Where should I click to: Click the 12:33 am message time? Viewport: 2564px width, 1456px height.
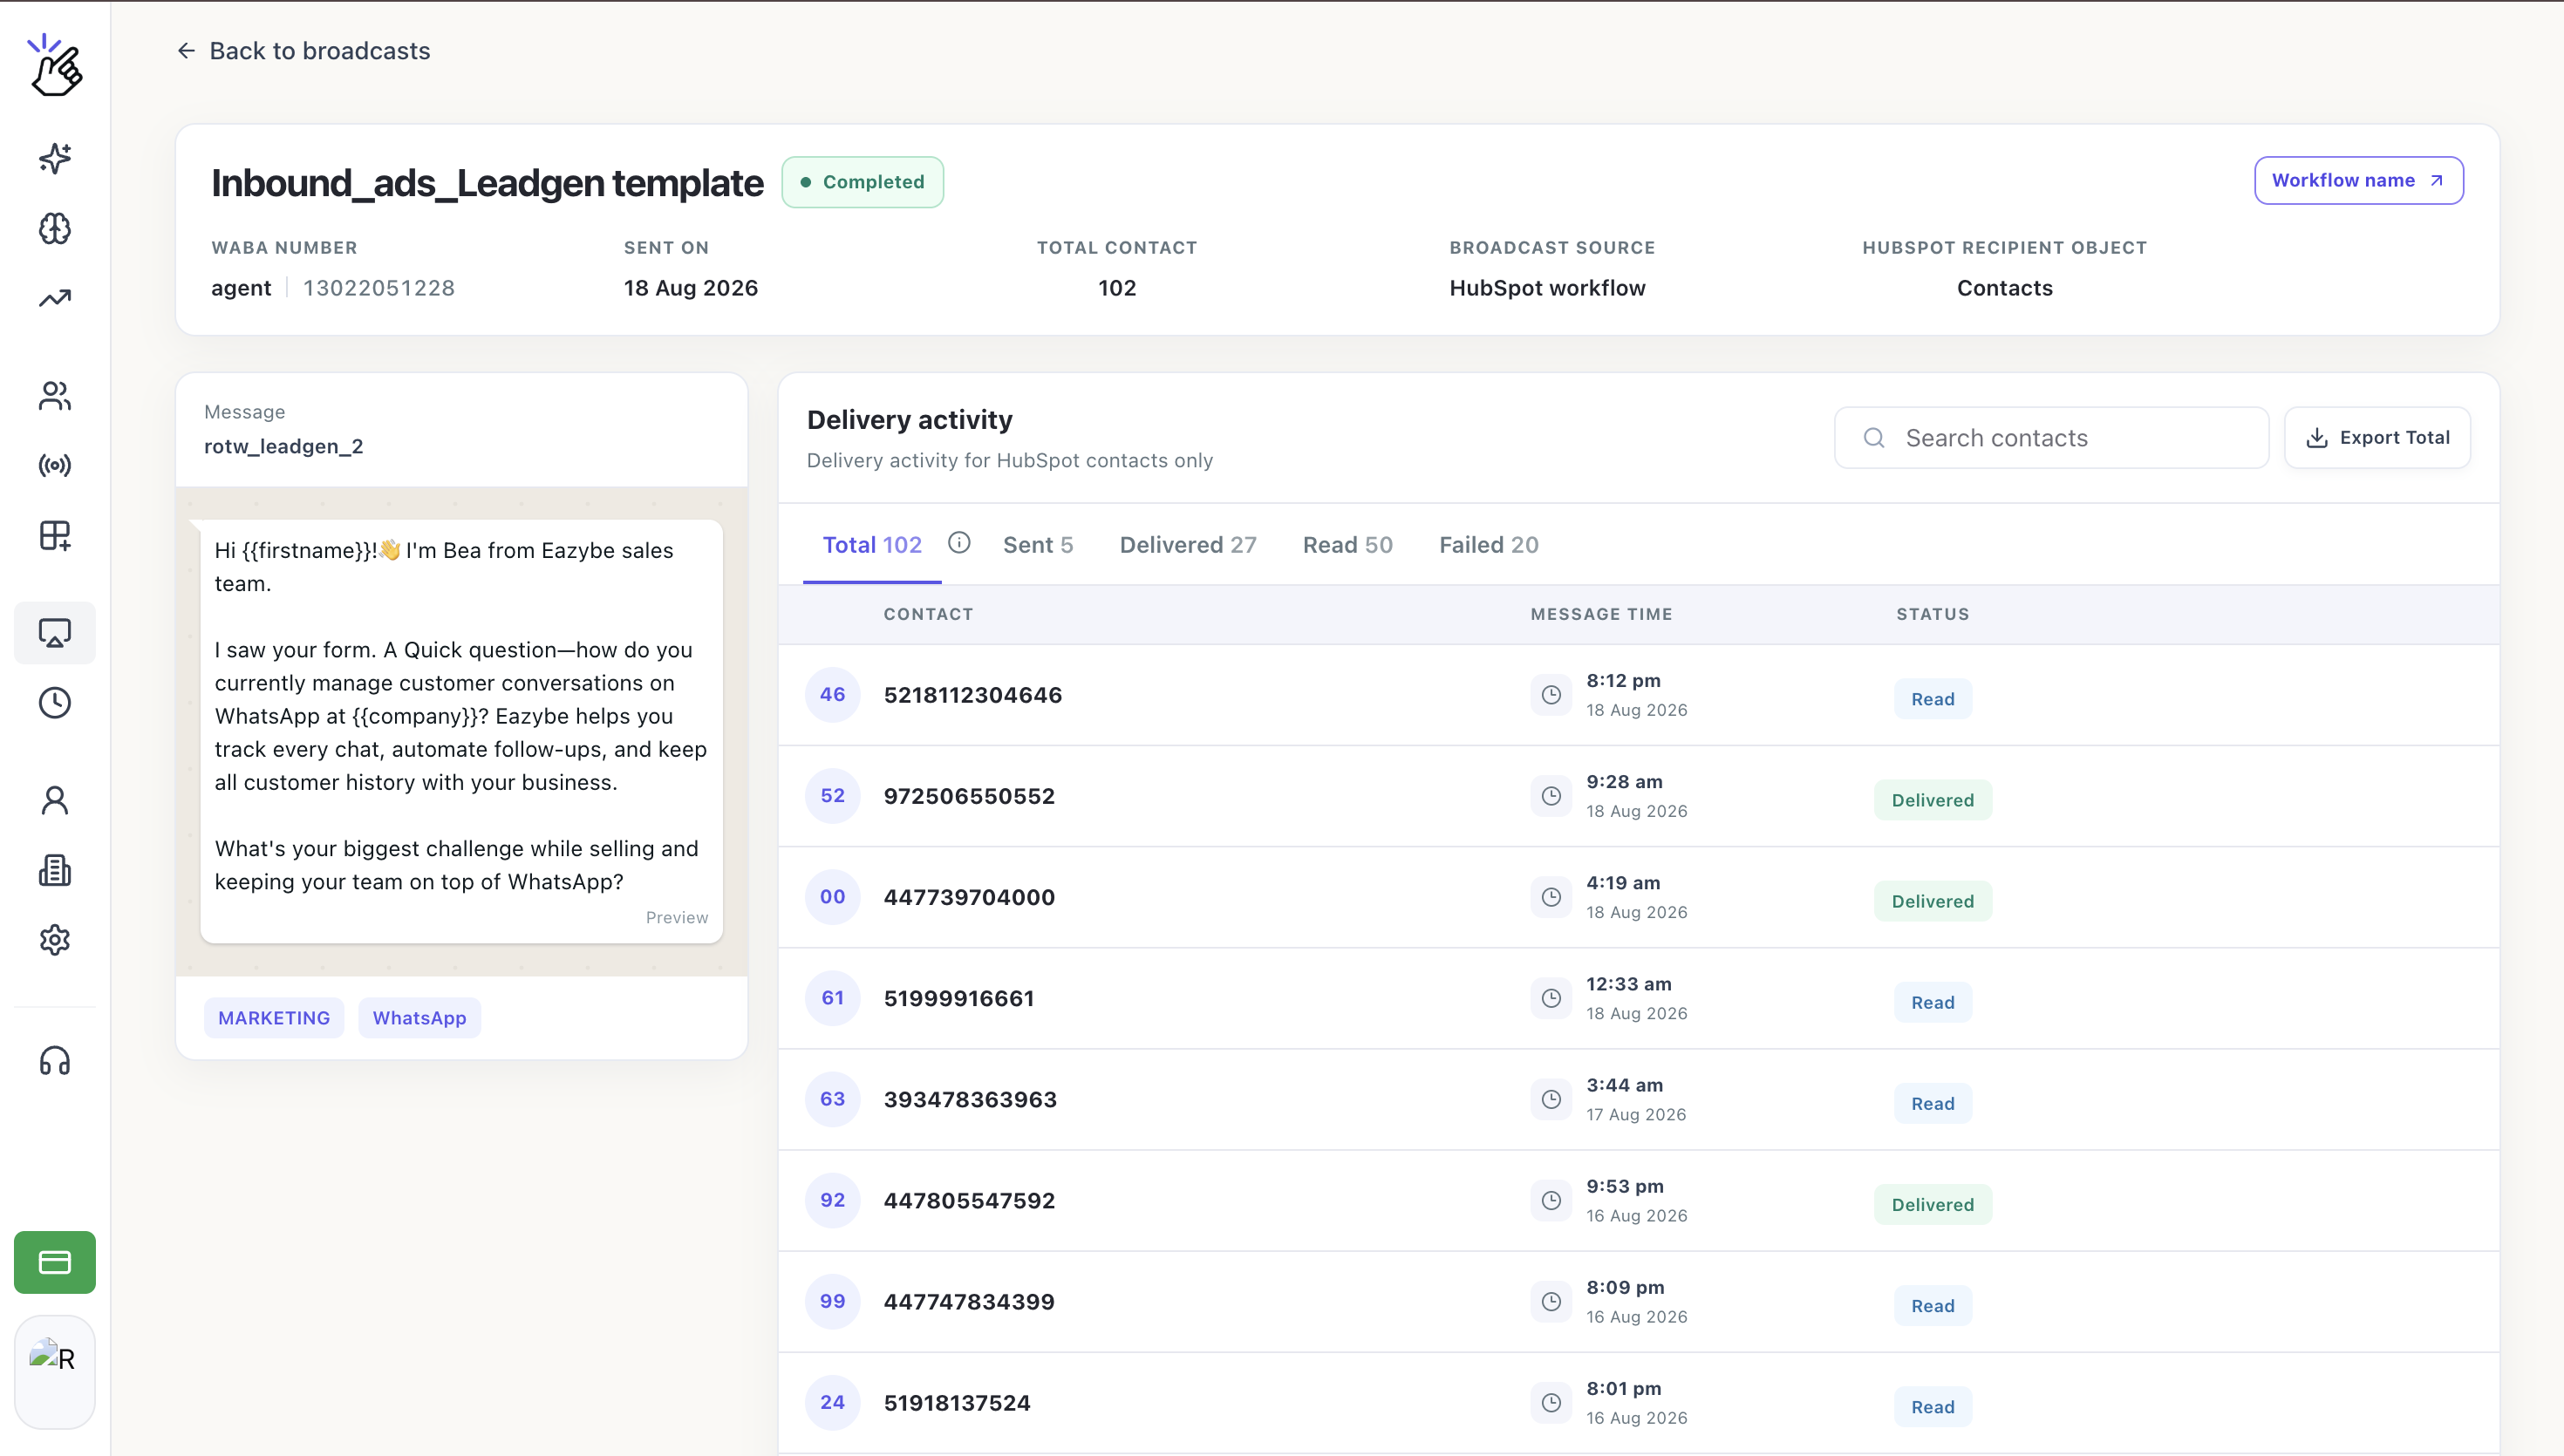pos(1628,984)
